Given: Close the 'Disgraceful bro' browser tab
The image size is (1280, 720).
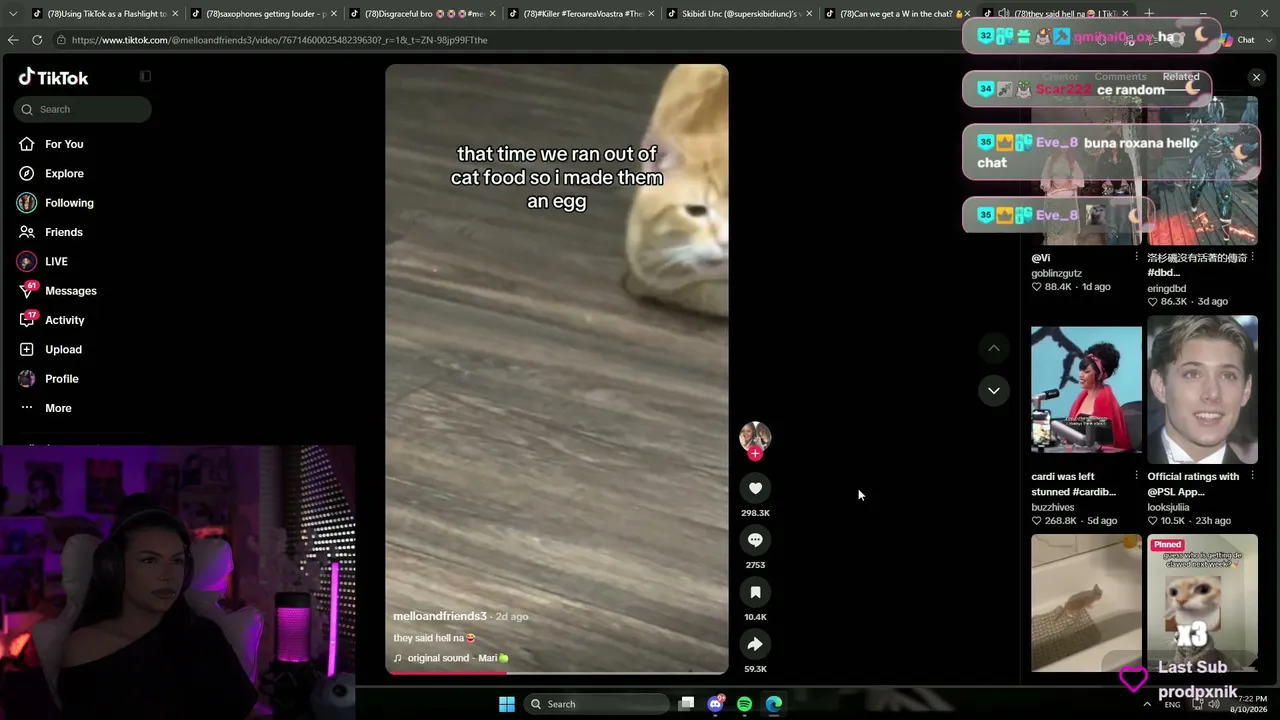Looking at the screenshot, I should (492, 14).
